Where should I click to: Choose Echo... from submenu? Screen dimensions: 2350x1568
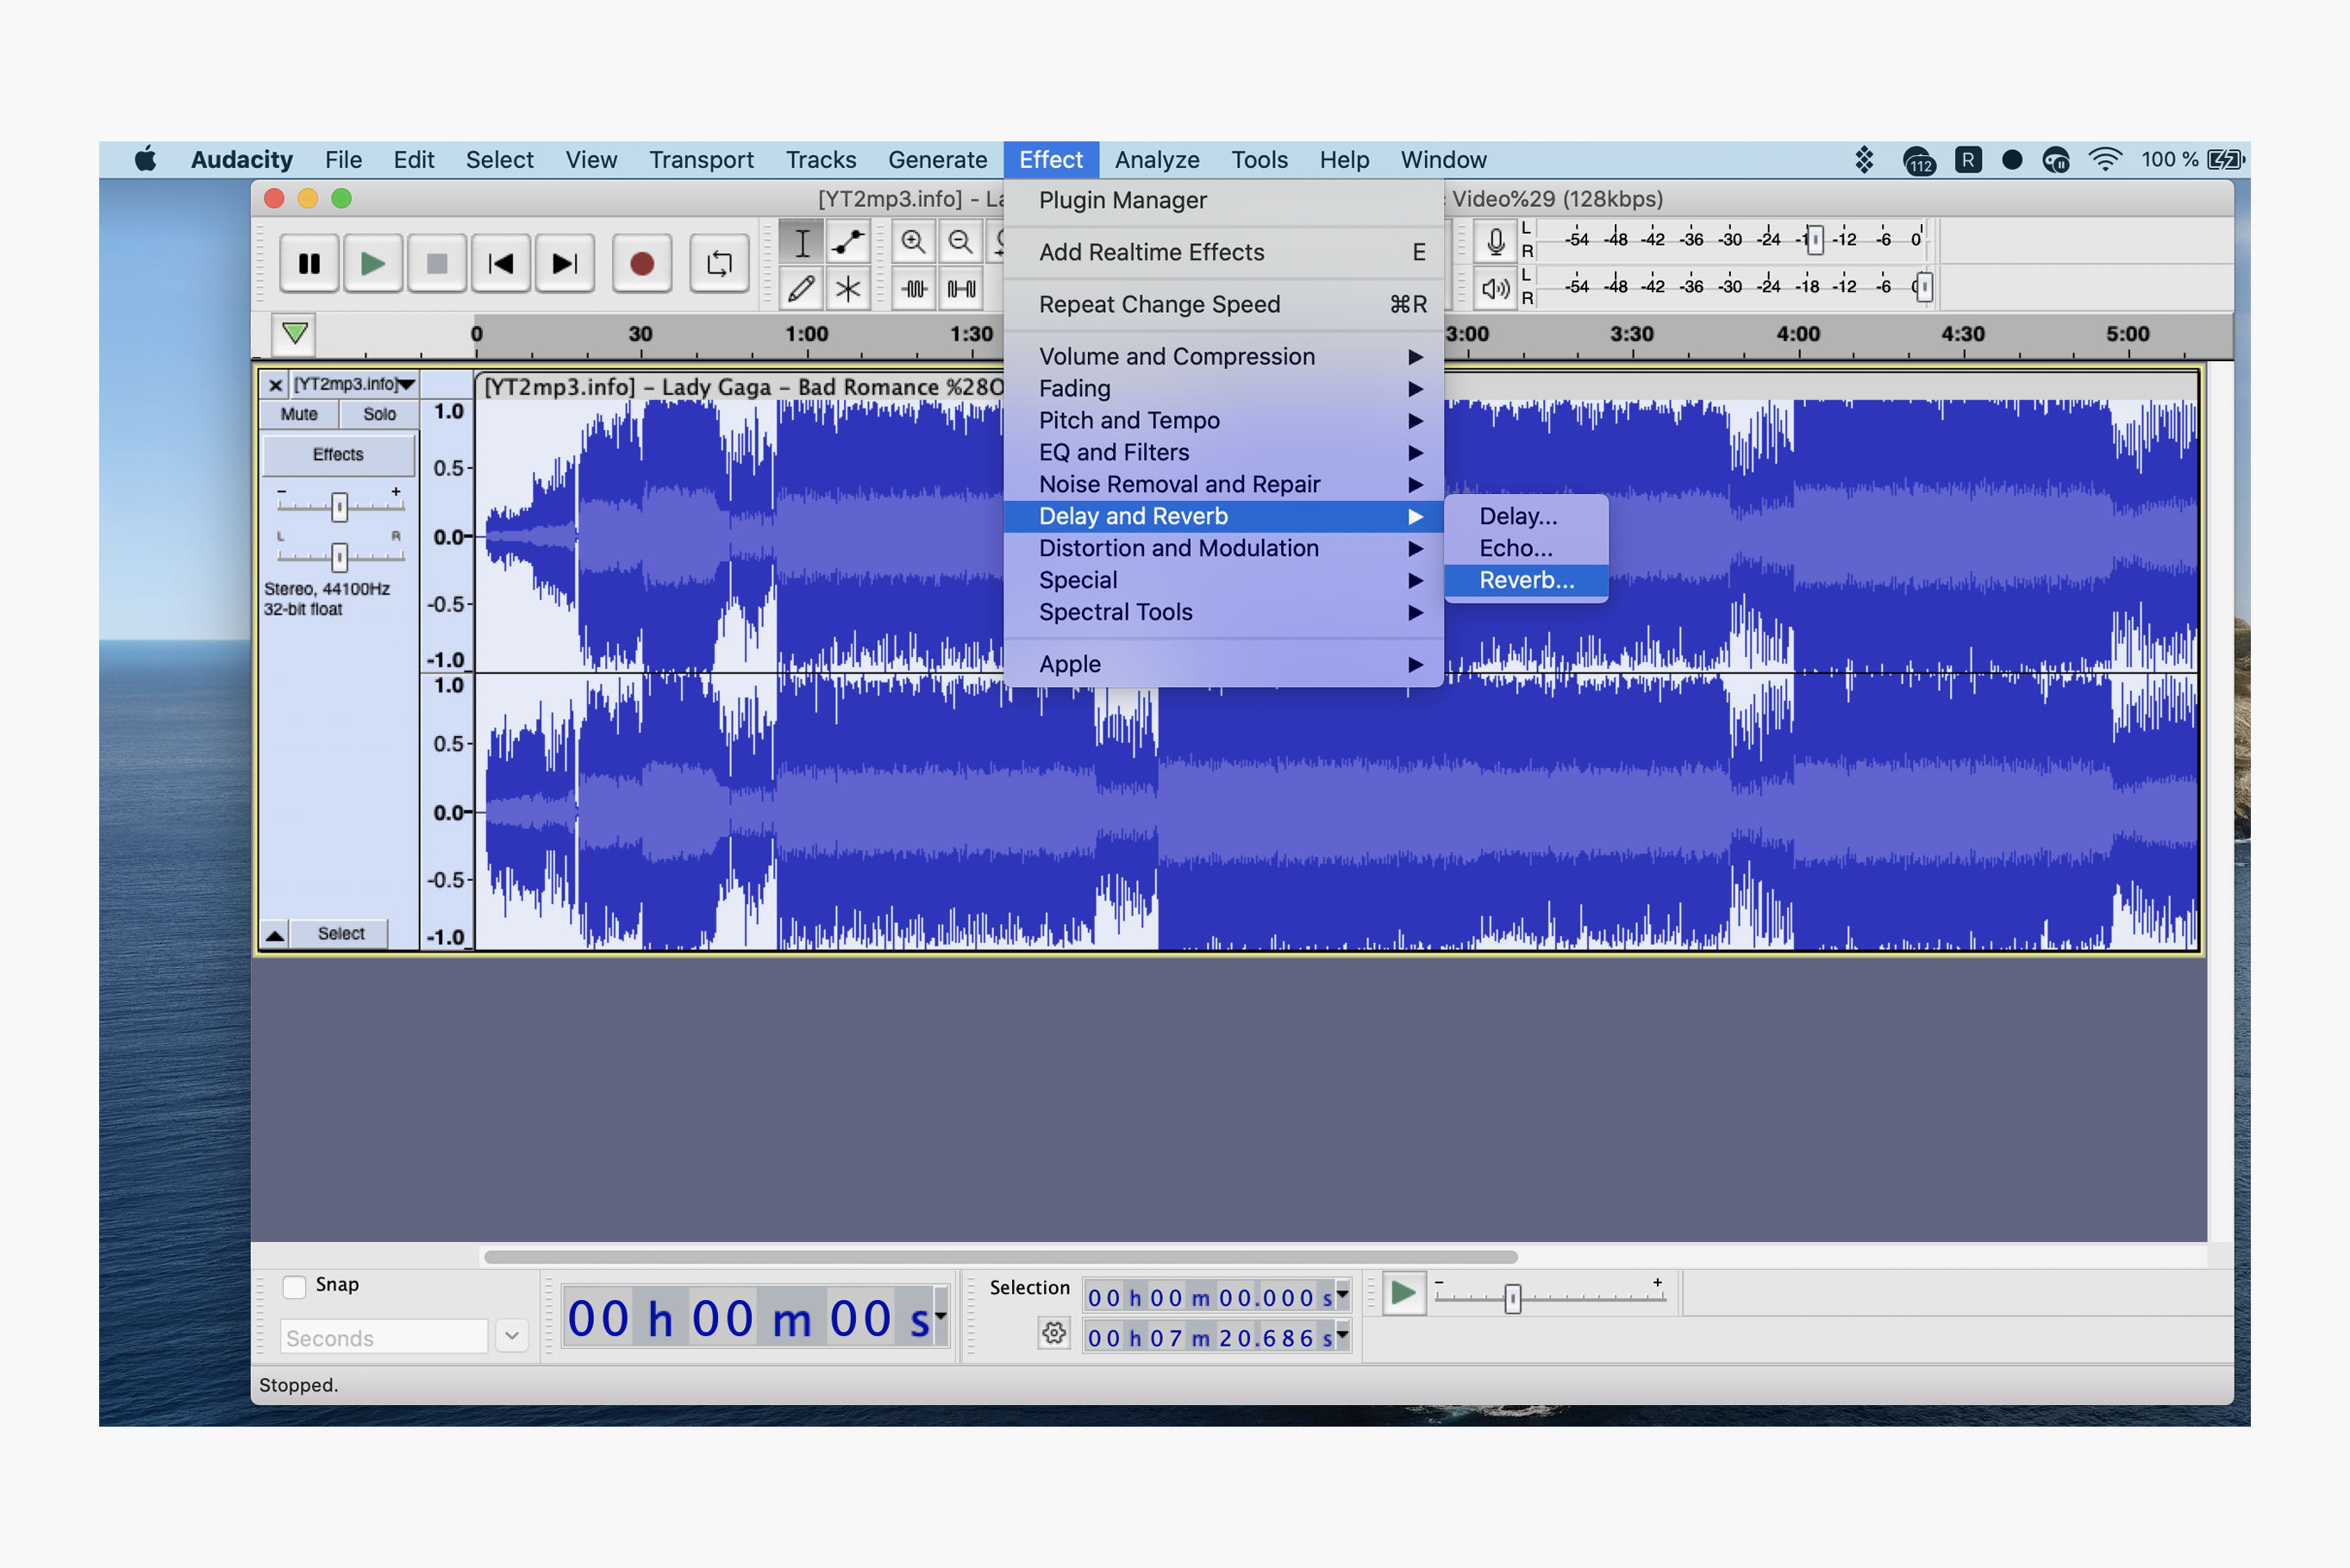point(1526,548)
